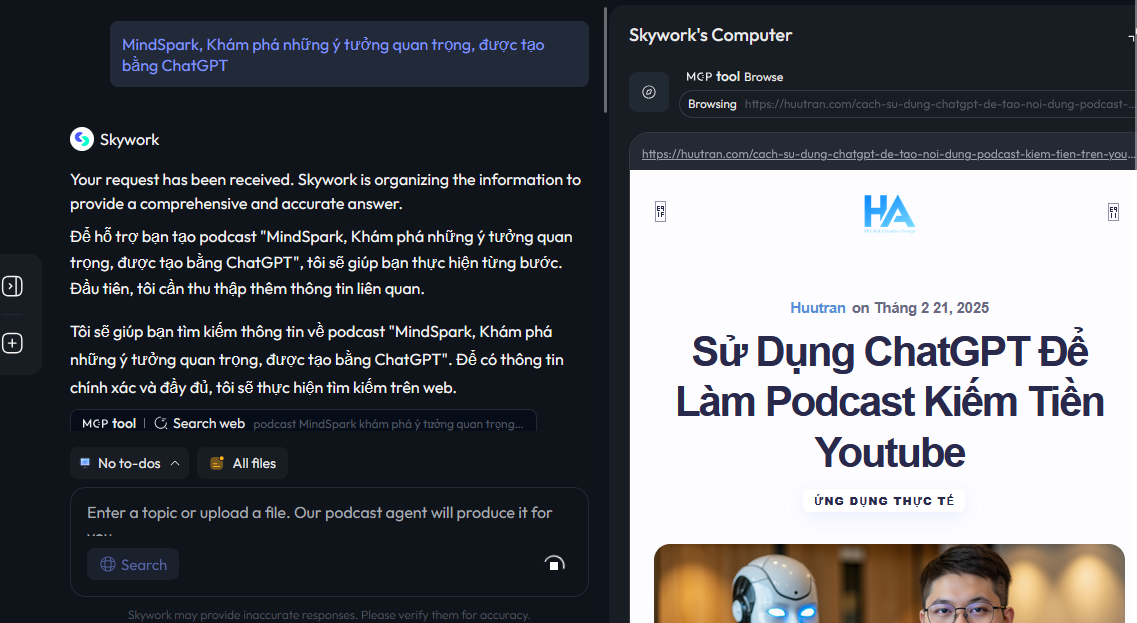1137x623 pixels.
Task: Open the Huutran author link
Action: (x=818, y=308)
